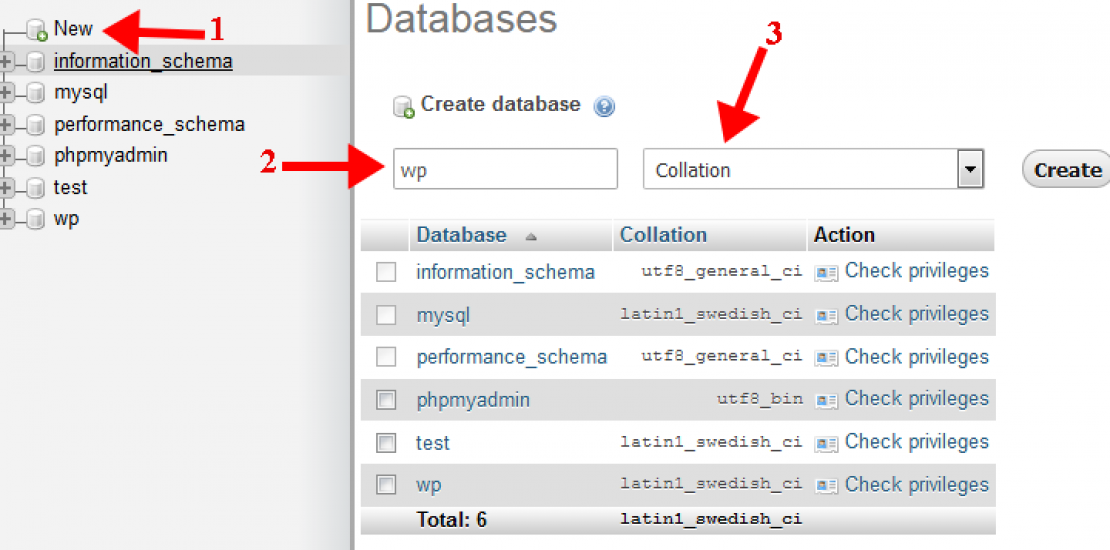Sort by the Database column header
The image size is (1110, 550).
[461, 235]
